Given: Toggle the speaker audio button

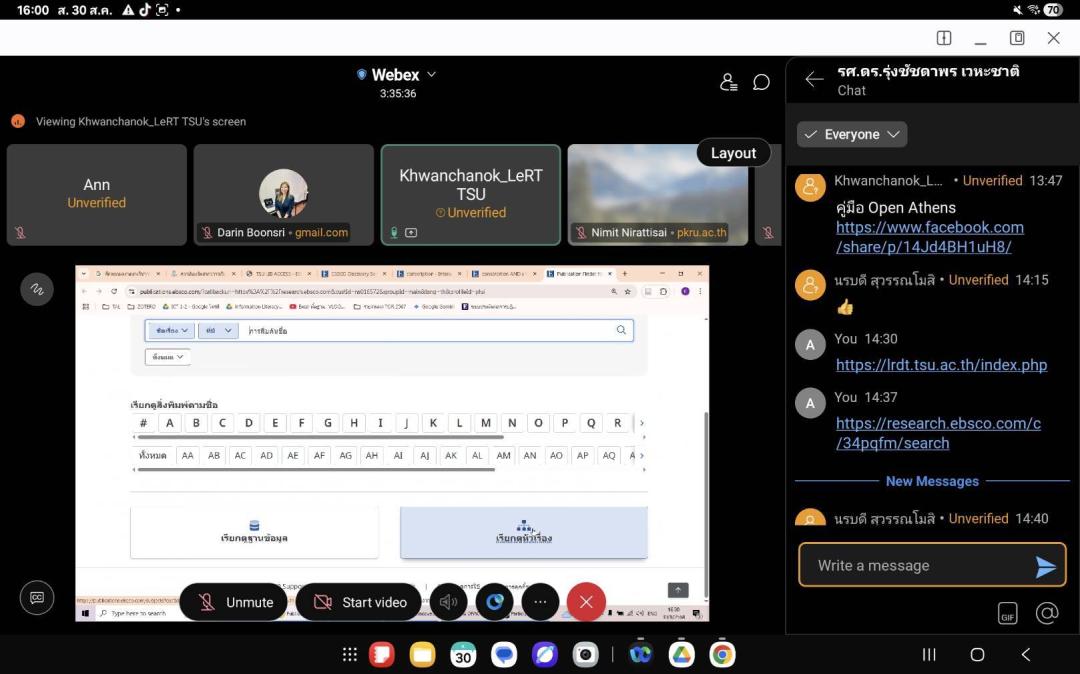Looking at the screenshot, I should (448, 602).
